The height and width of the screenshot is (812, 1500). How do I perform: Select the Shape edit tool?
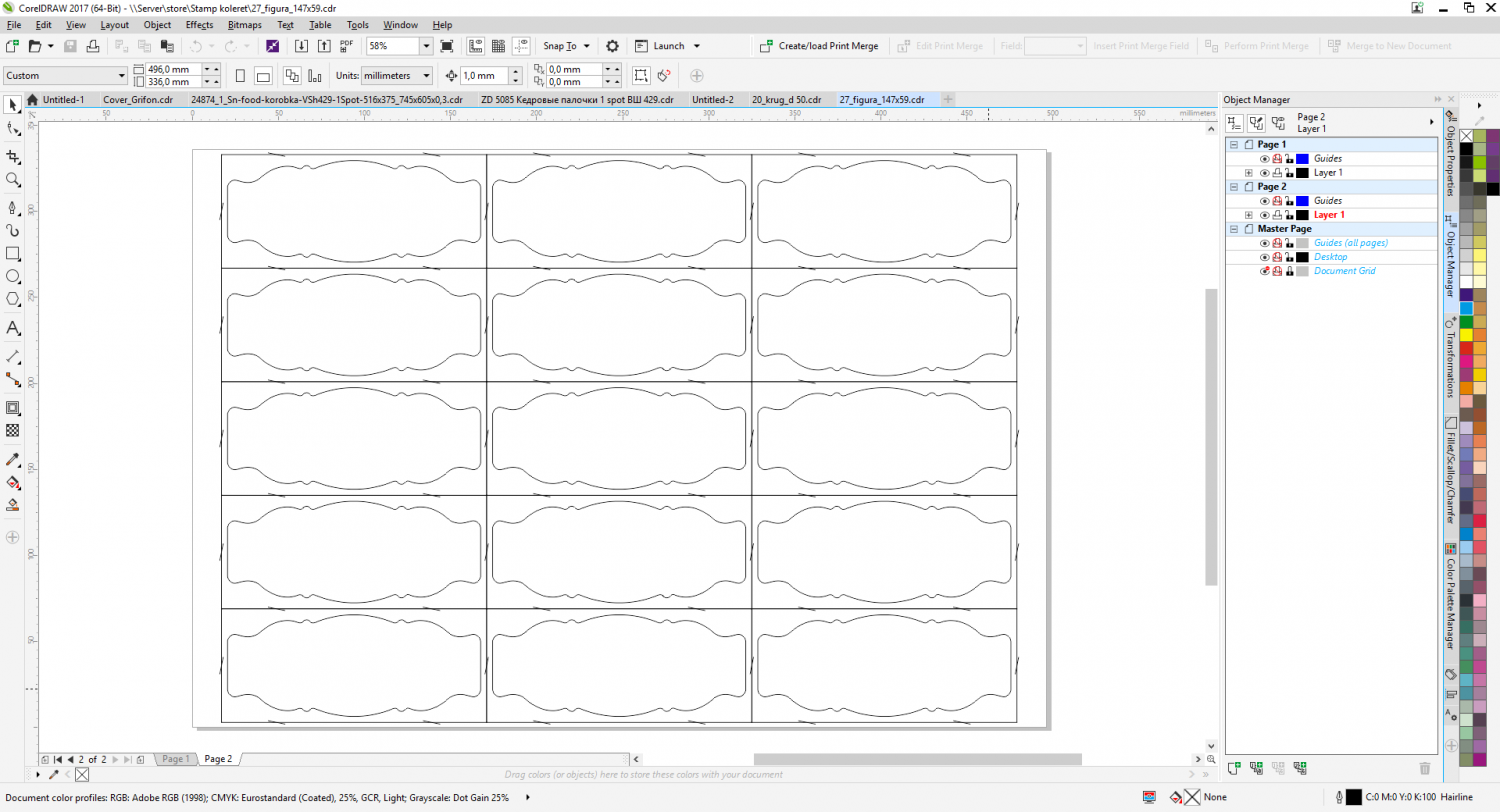coord(13,129)
